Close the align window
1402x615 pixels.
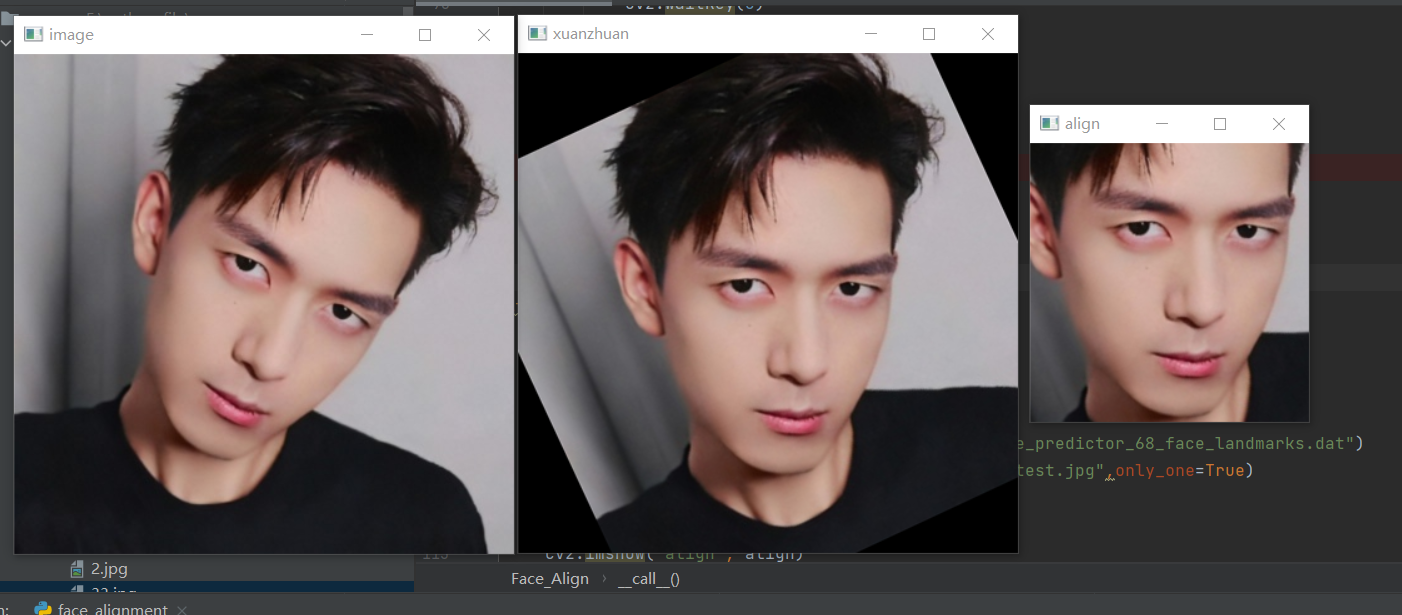(x=1279, y=124)
